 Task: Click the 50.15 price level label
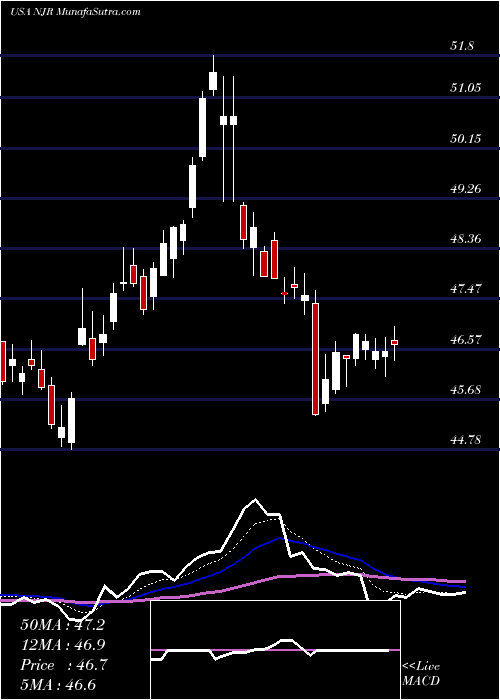465,138
